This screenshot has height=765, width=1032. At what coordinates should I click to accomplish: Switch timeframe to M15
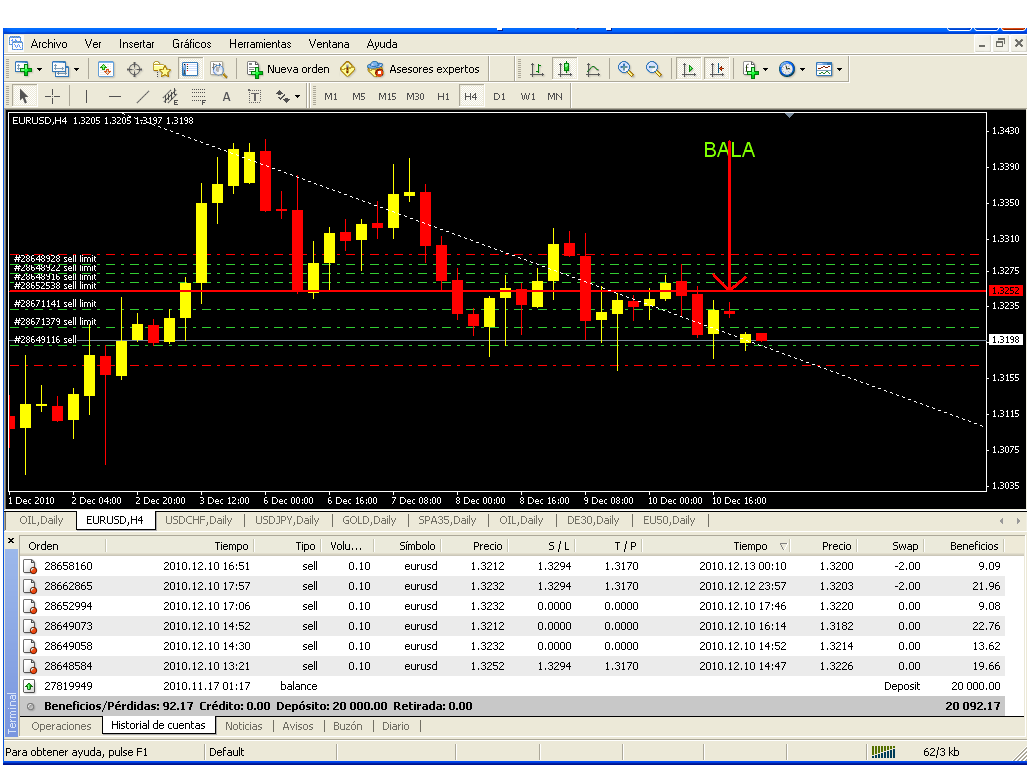coord(387,97)
